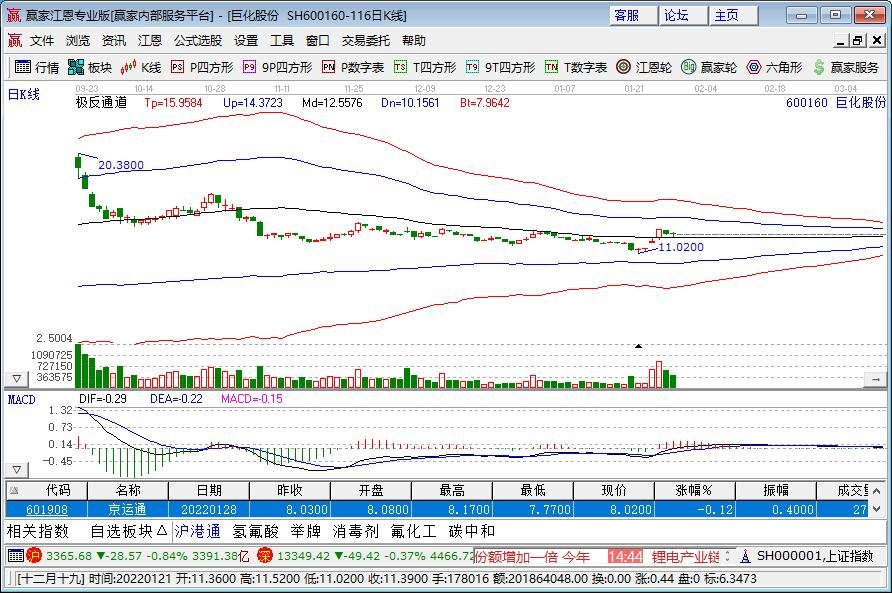Click the 客服 button in title bar
Viewport: 892px width, 593px height.
633,15
